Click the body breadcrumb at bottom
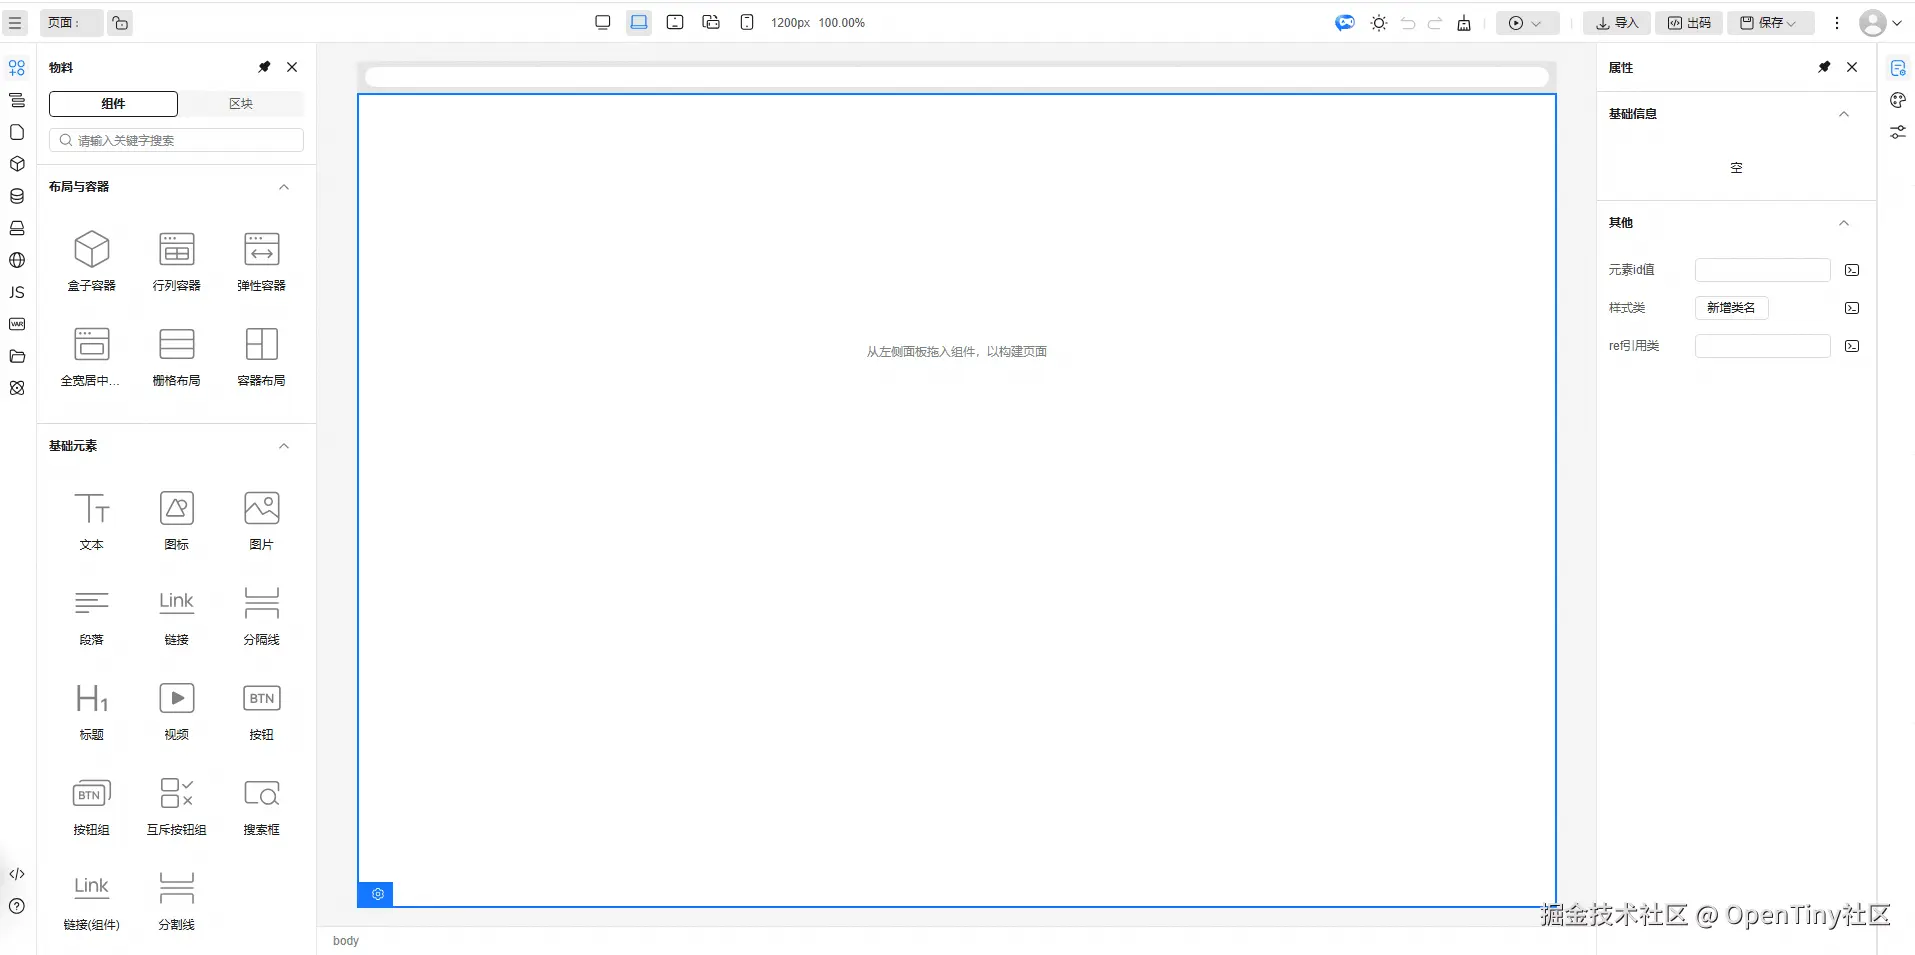The image size is (1915, 955). tap(346, 941)
